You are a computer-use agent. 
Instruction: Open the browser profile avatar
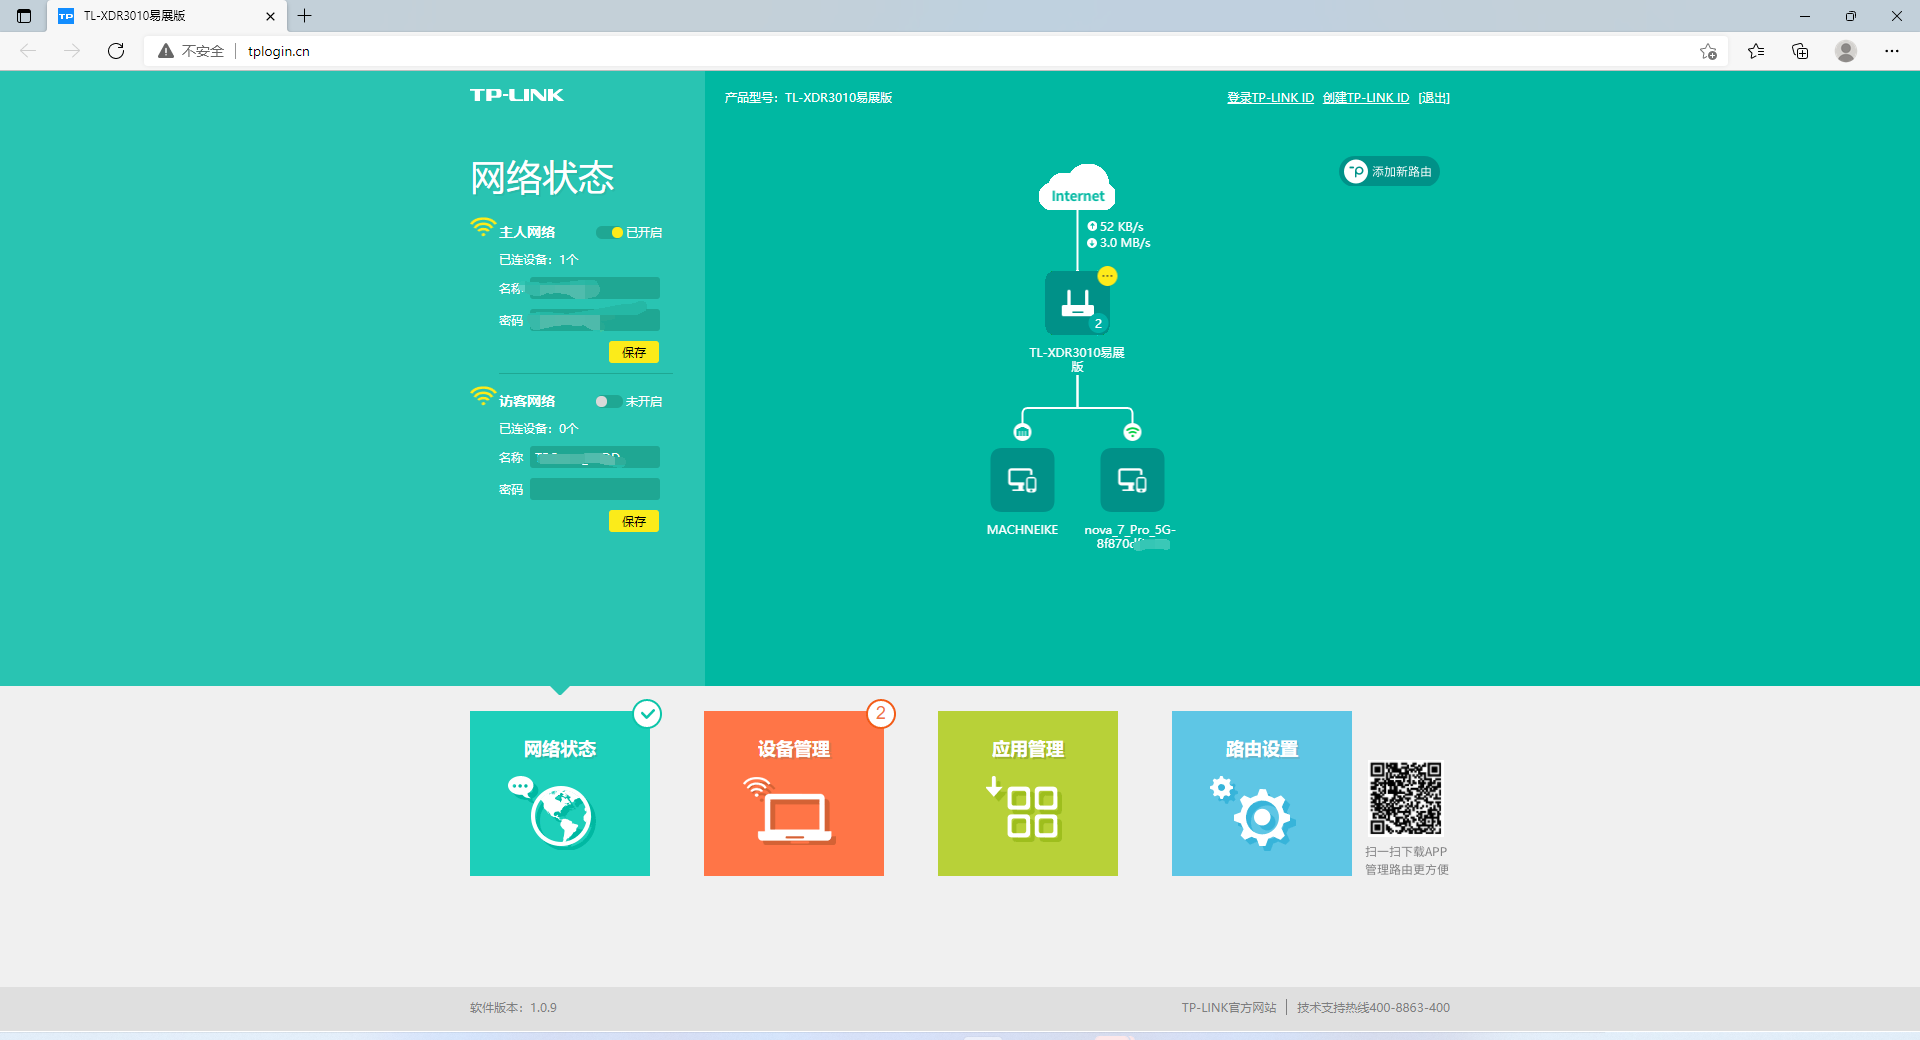[1846, 51]
